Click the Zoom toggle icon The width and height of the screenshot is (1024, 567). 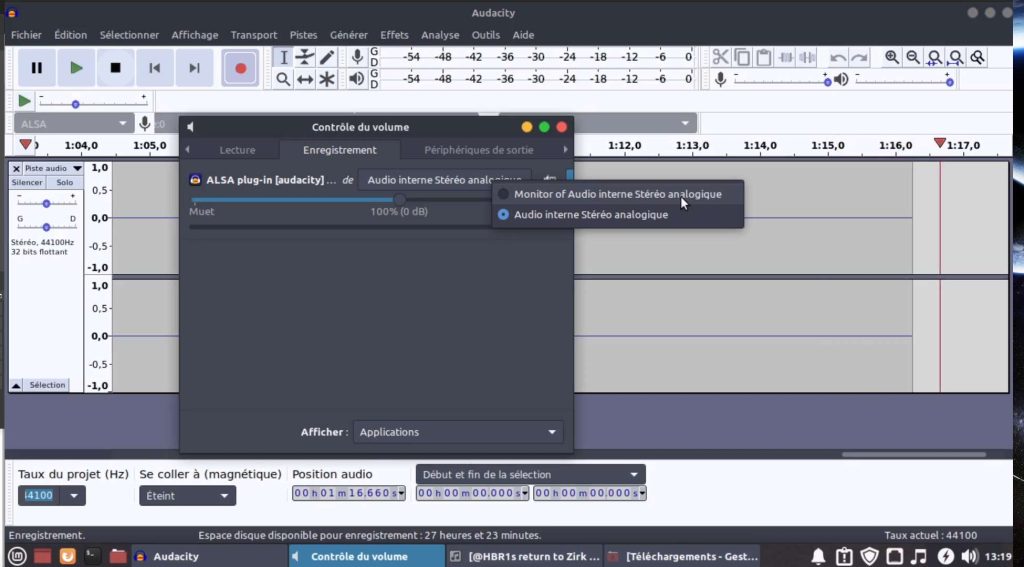(x=977, y=57)
